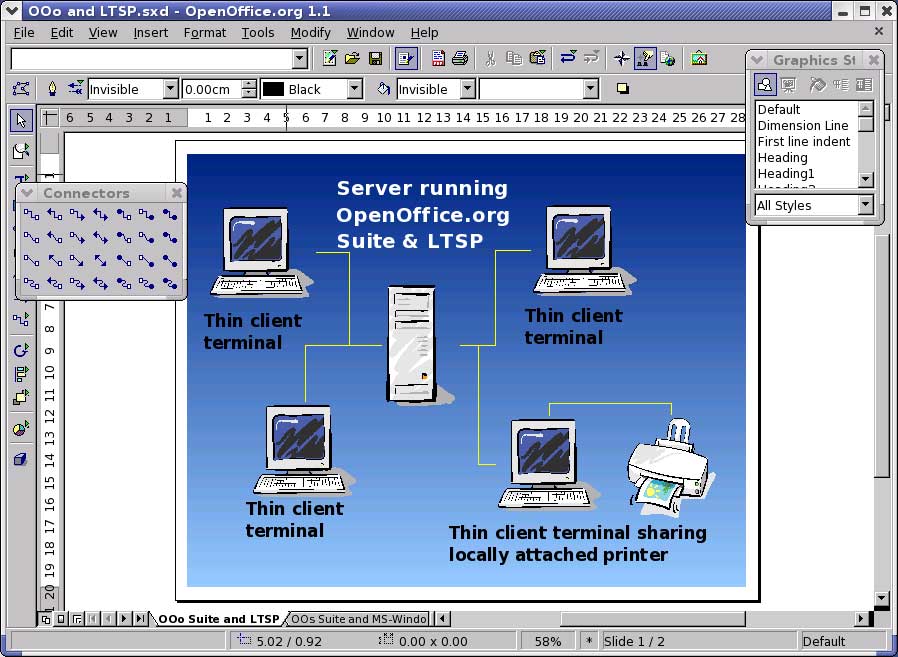The height and width of the screenshot is (657, 898).
Task: Switch to OOs Suite and MS-Windo slide tab
Action: tap(358, 619)
